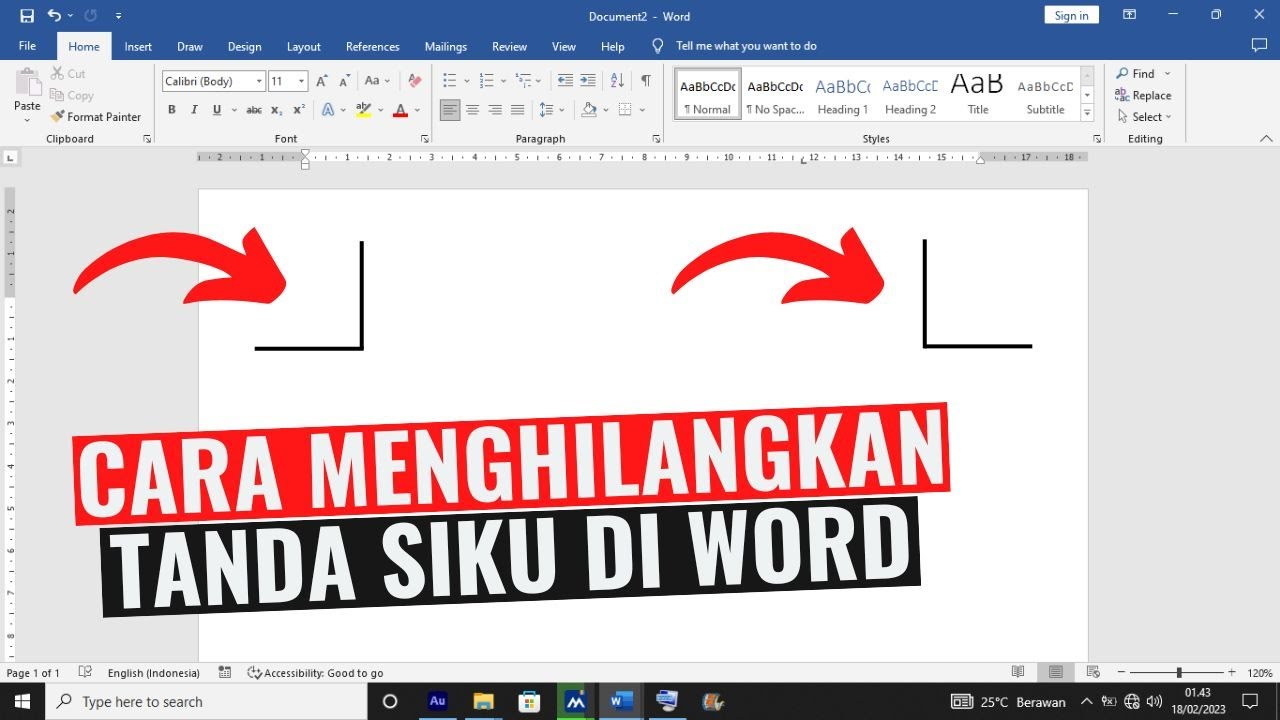Viewport: 1280px width, 720px height.
Task: Decrease paragraph indent
Action: (x=565, y=81)
